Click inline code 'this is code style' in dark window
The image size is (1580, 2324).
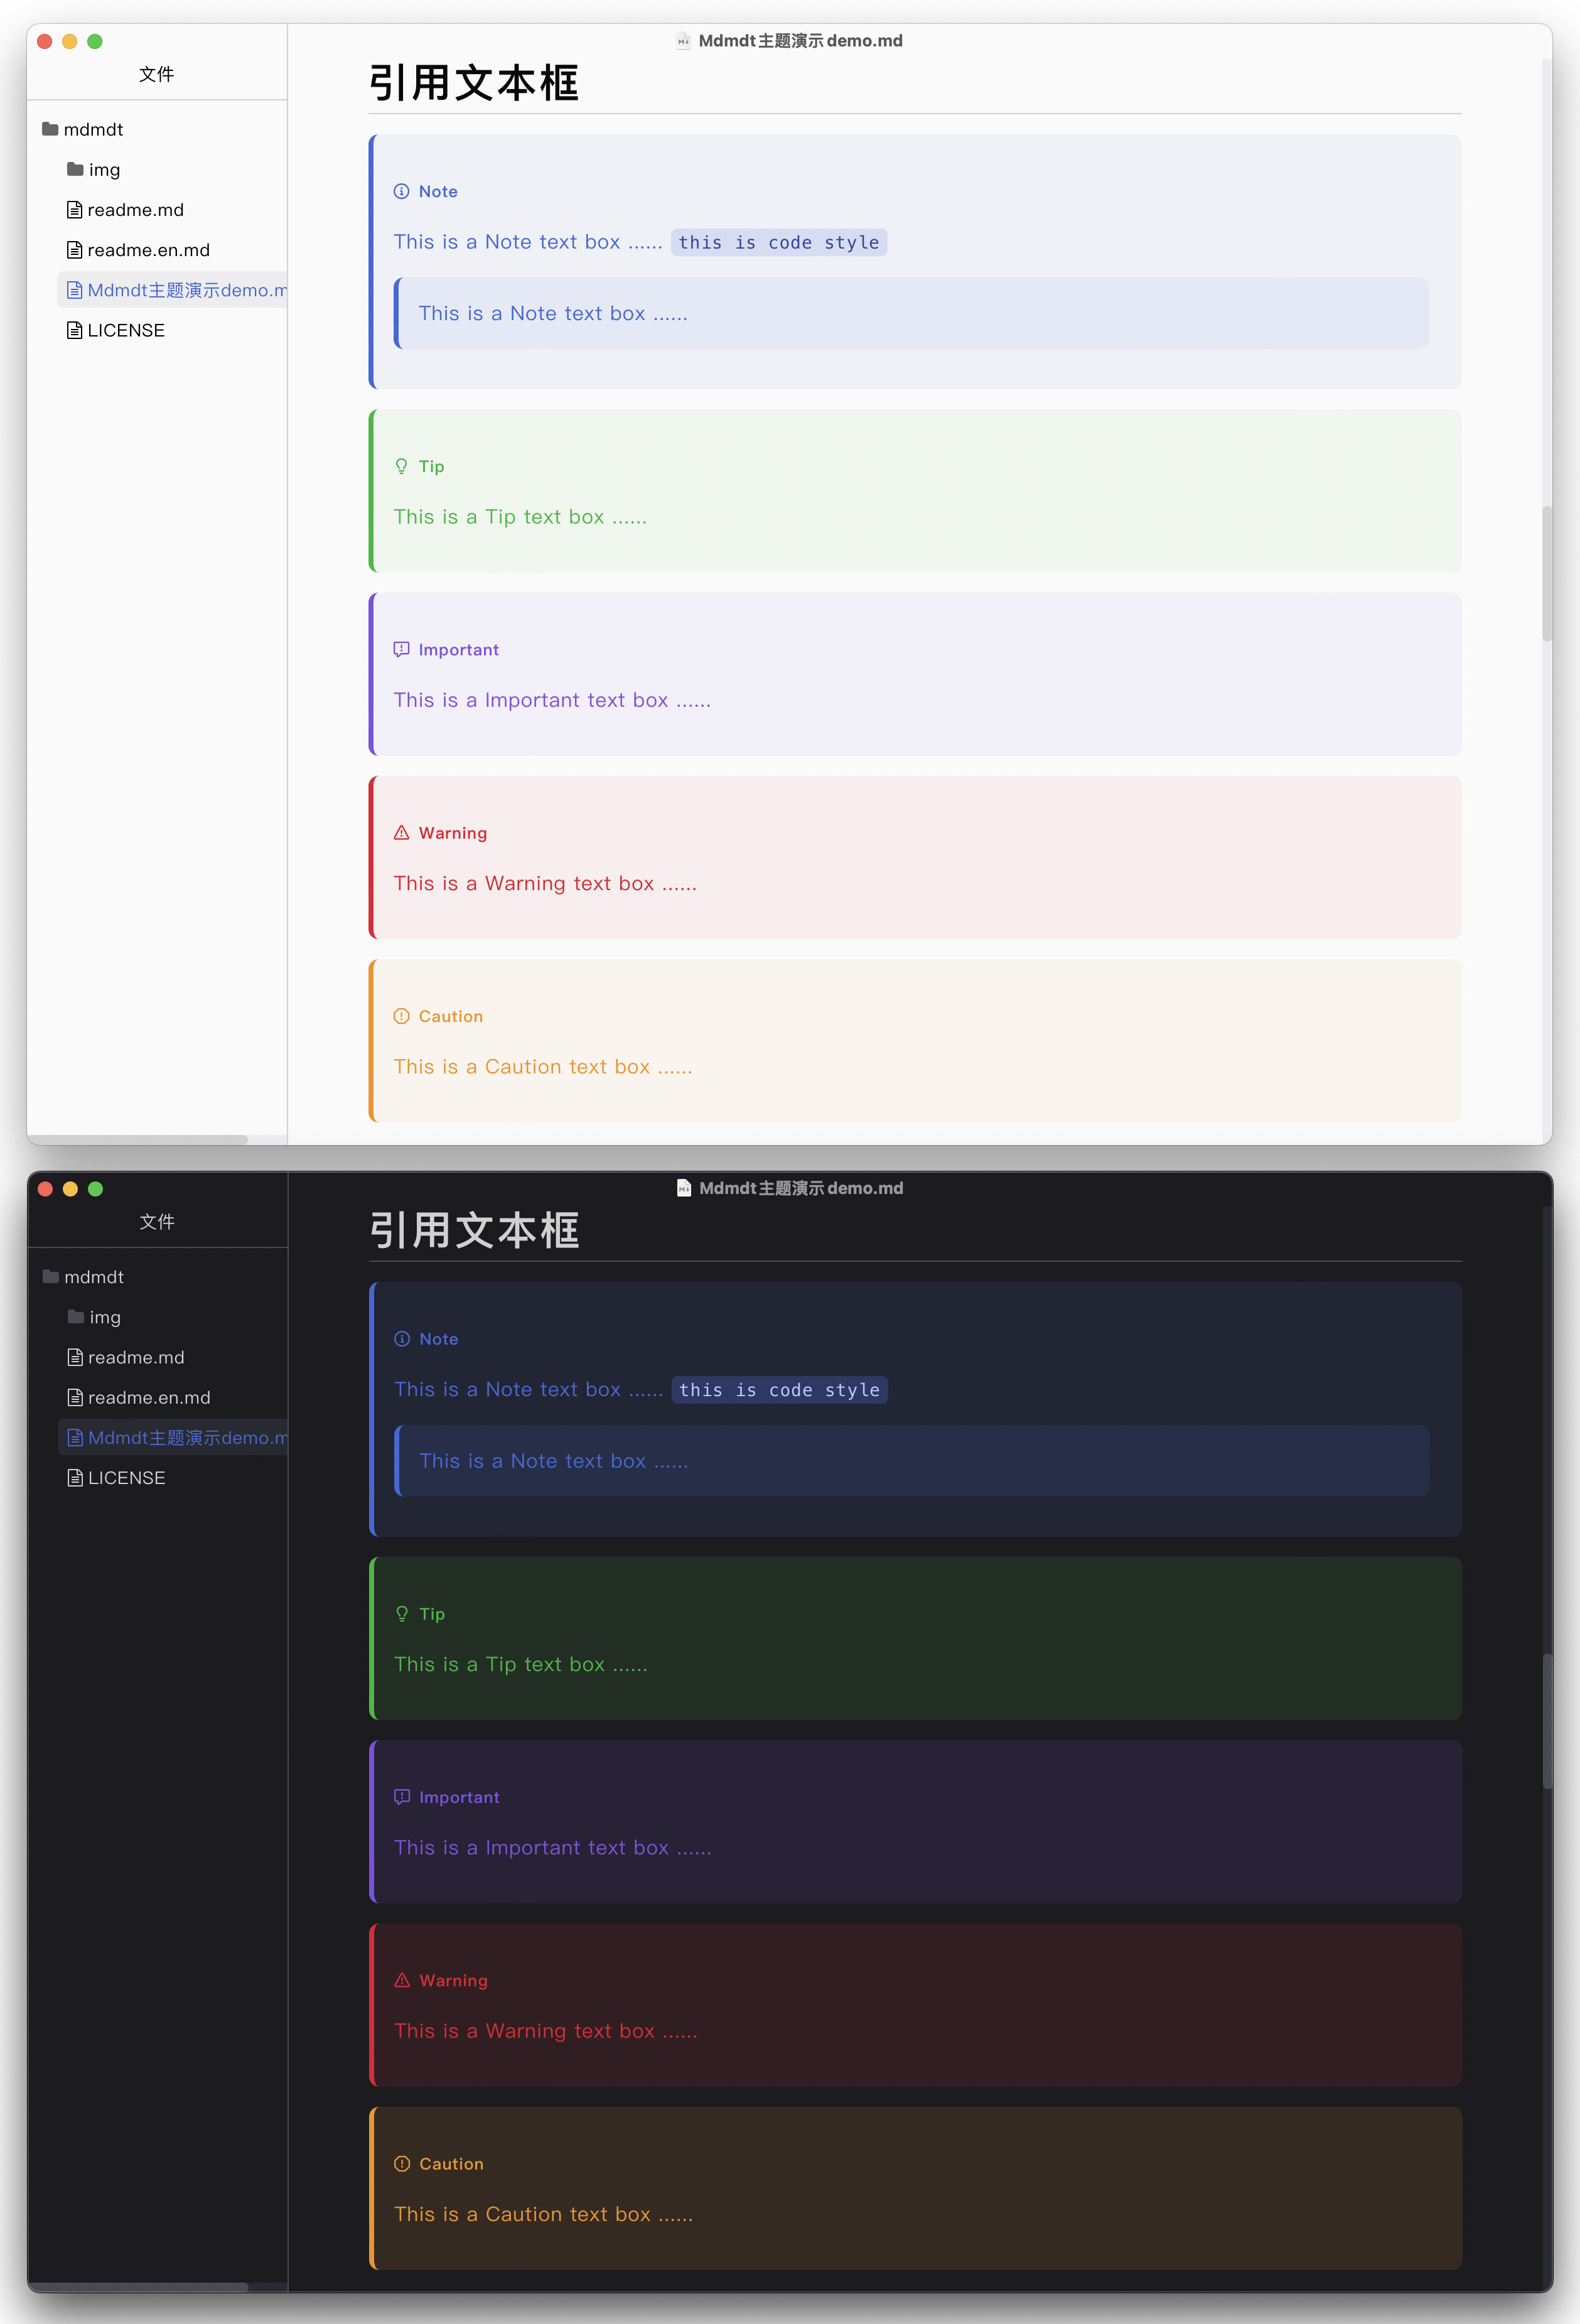tap(780, 1390)
